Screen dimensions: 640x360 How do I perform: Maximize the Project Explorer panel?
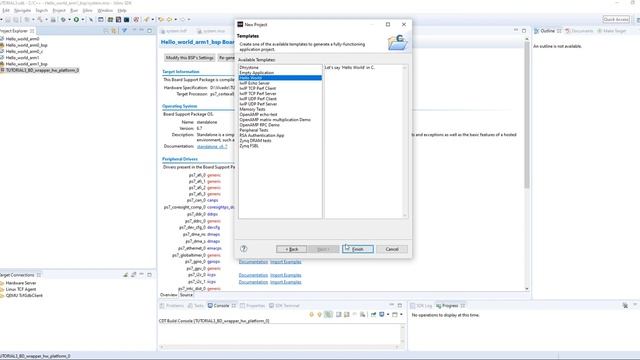tap(149, 31)
